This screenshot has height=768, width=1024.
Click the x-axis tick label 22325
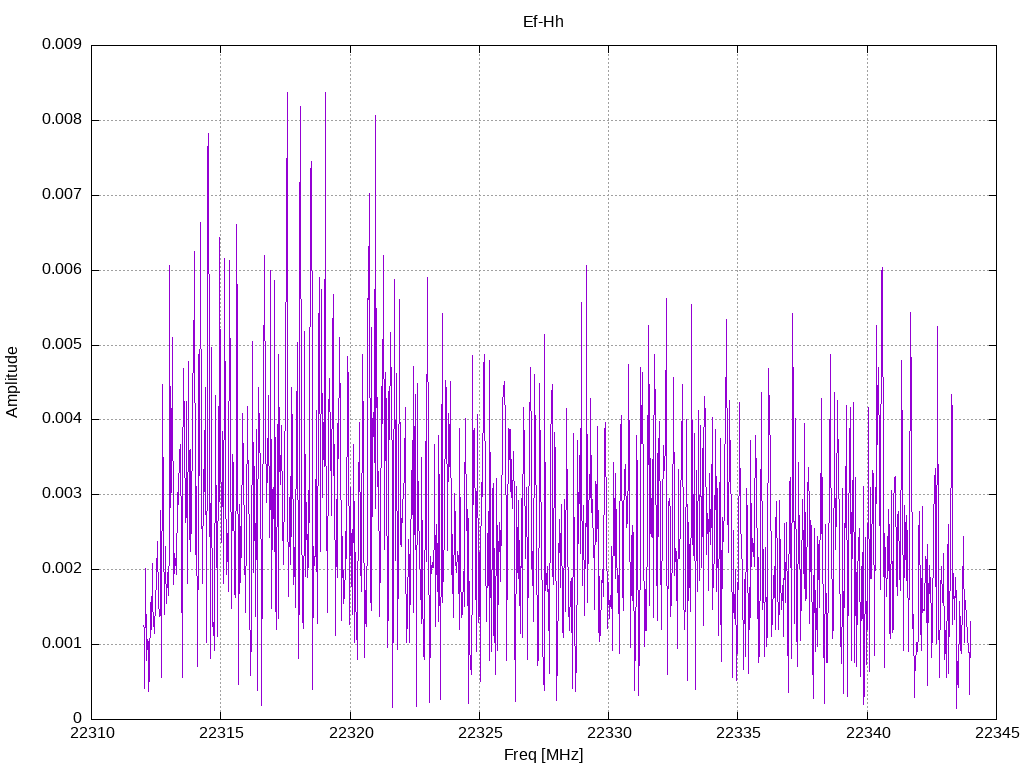click(x=480, y=733)
